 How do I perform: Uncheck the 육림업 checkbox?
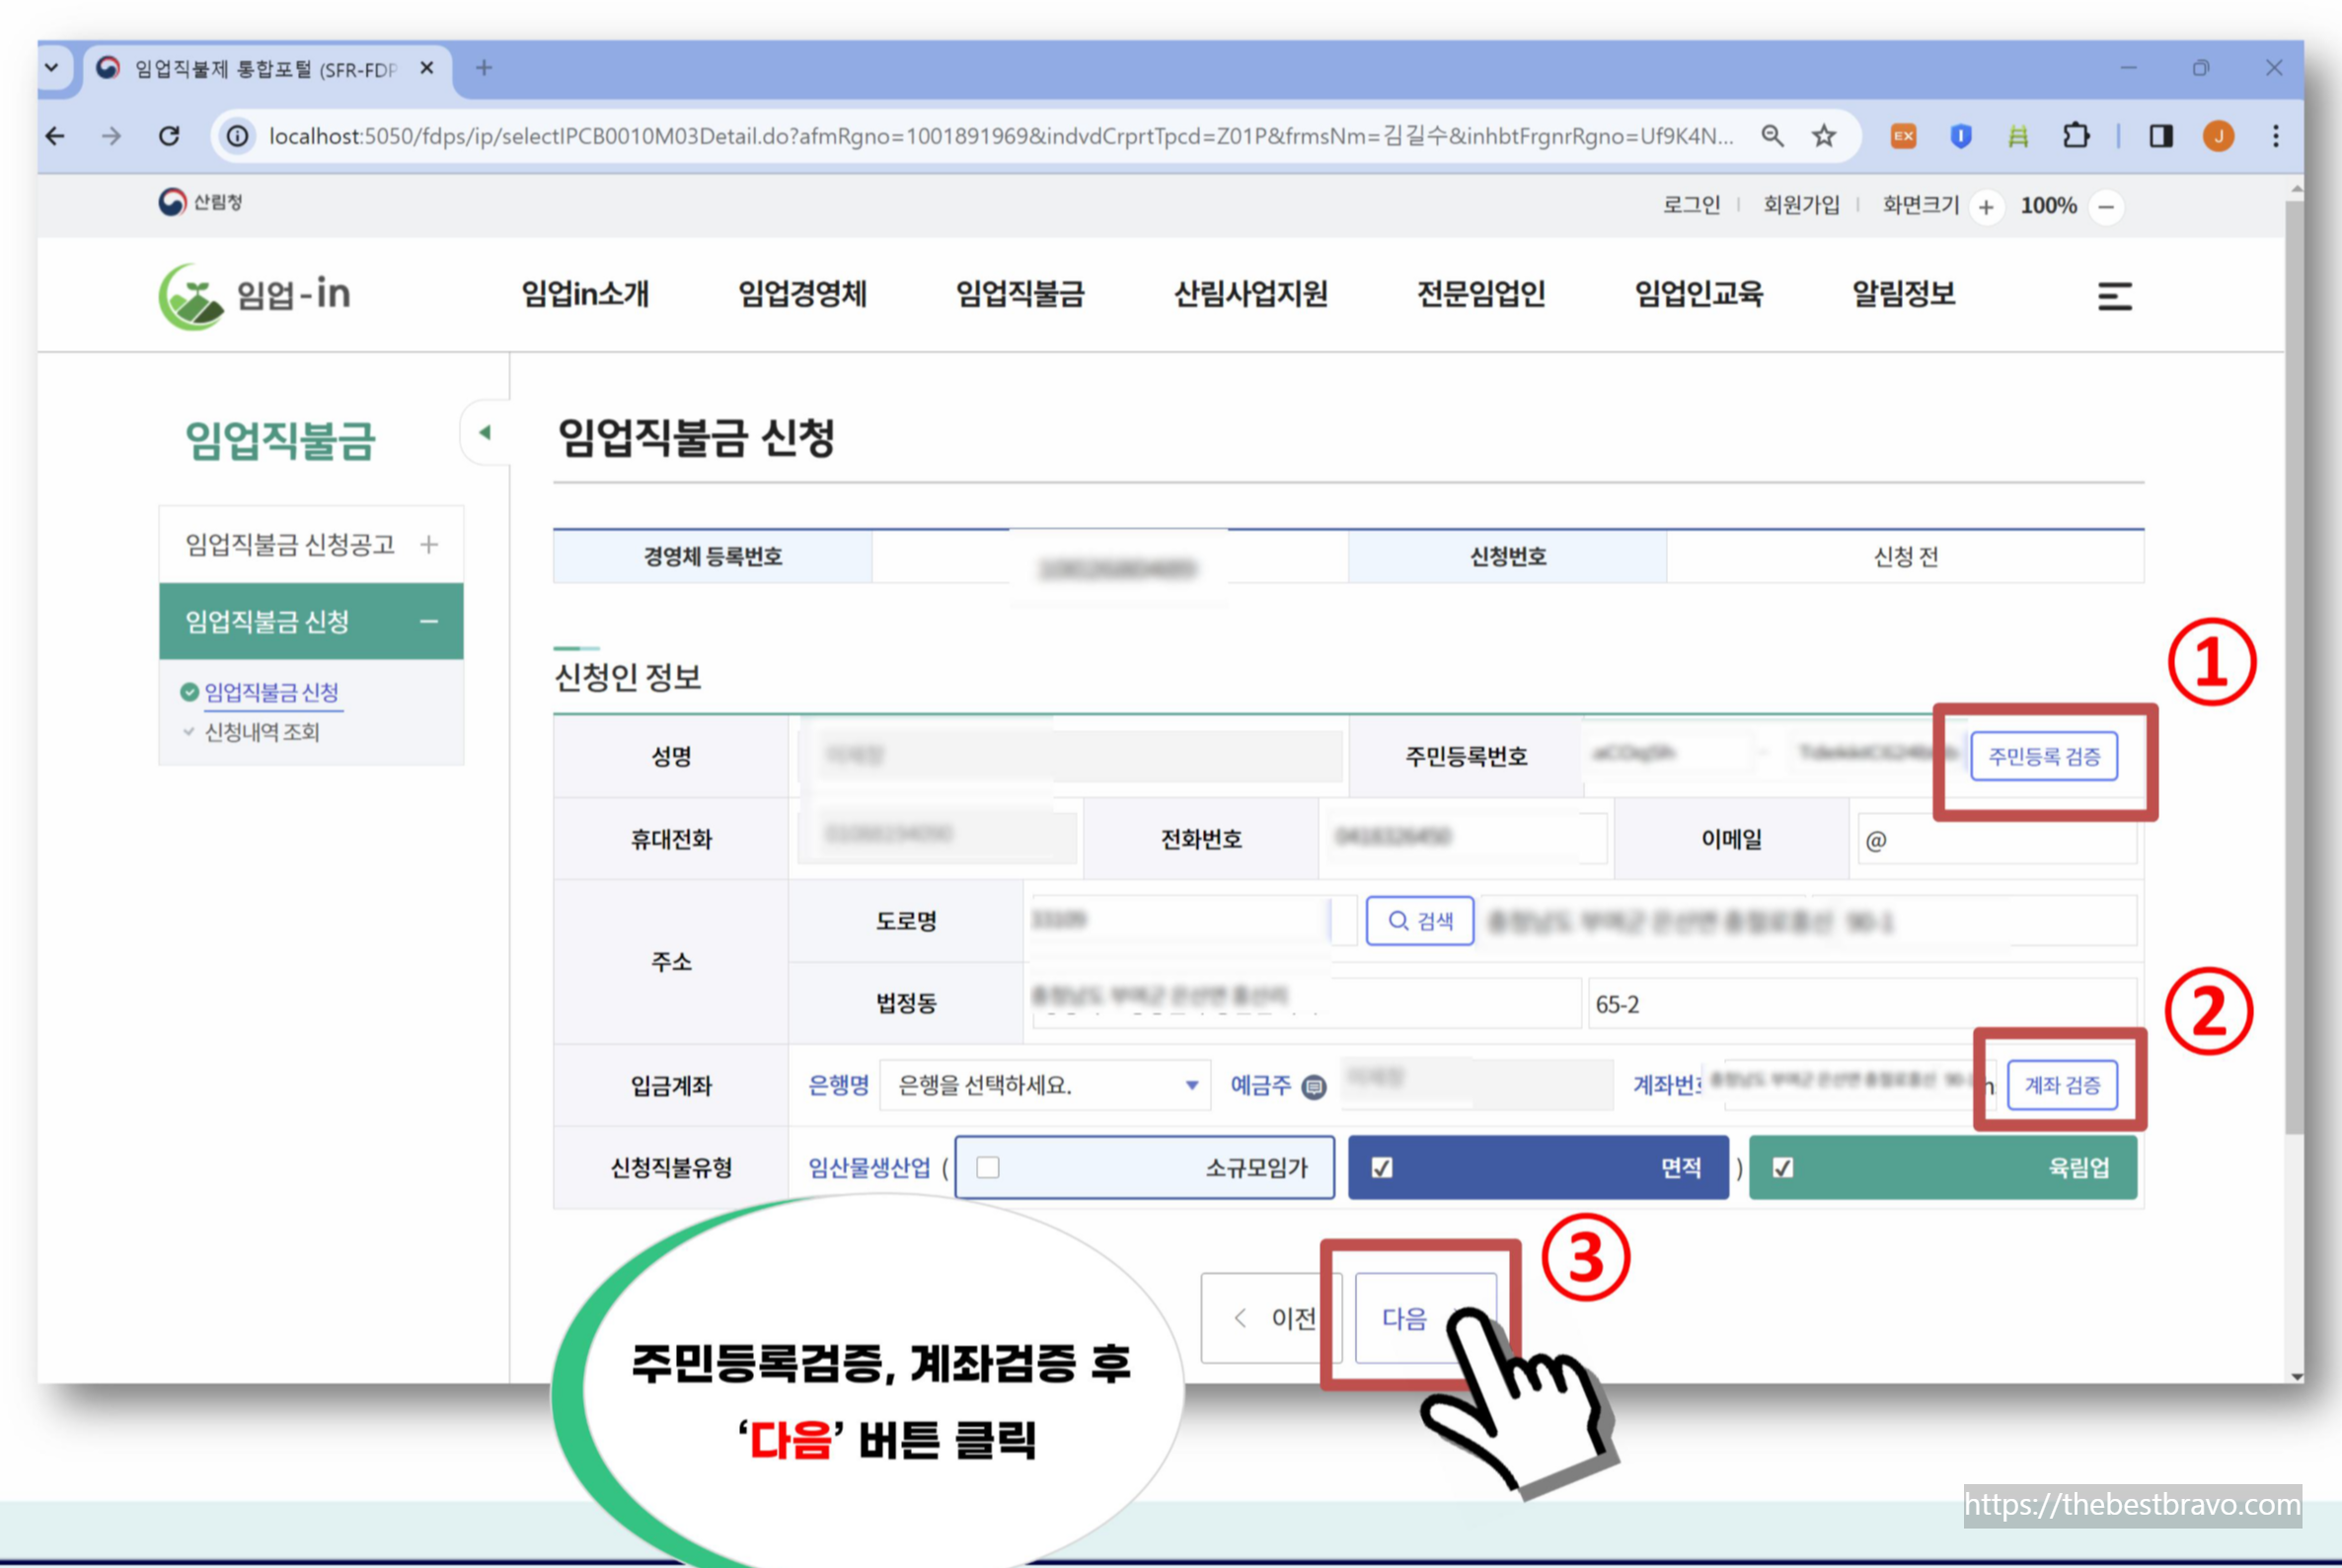click(1782, 1167)
